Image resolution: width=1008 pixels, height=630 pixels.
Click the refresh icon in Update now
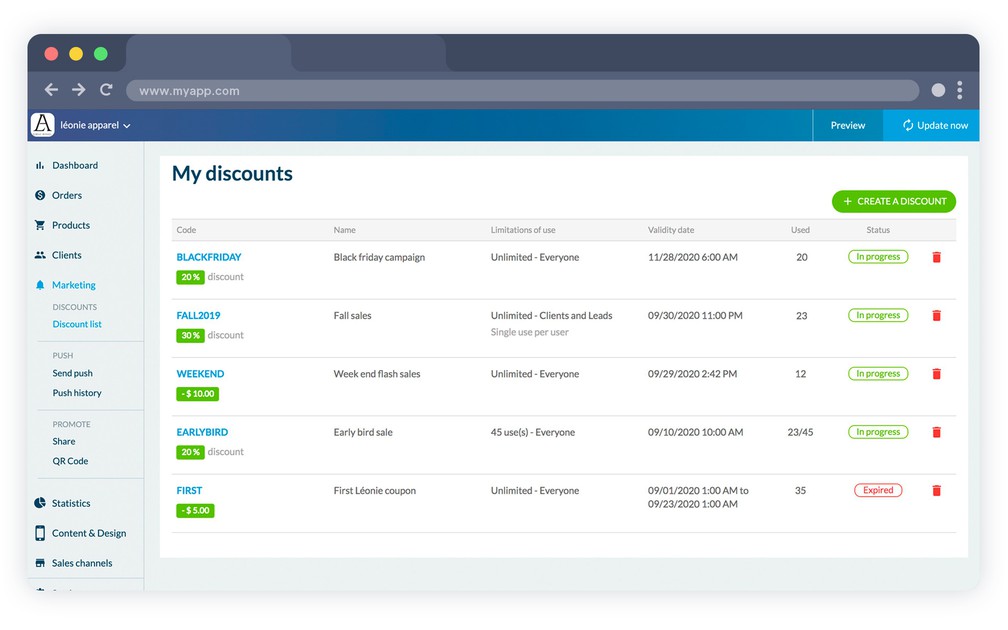(908, 125)
